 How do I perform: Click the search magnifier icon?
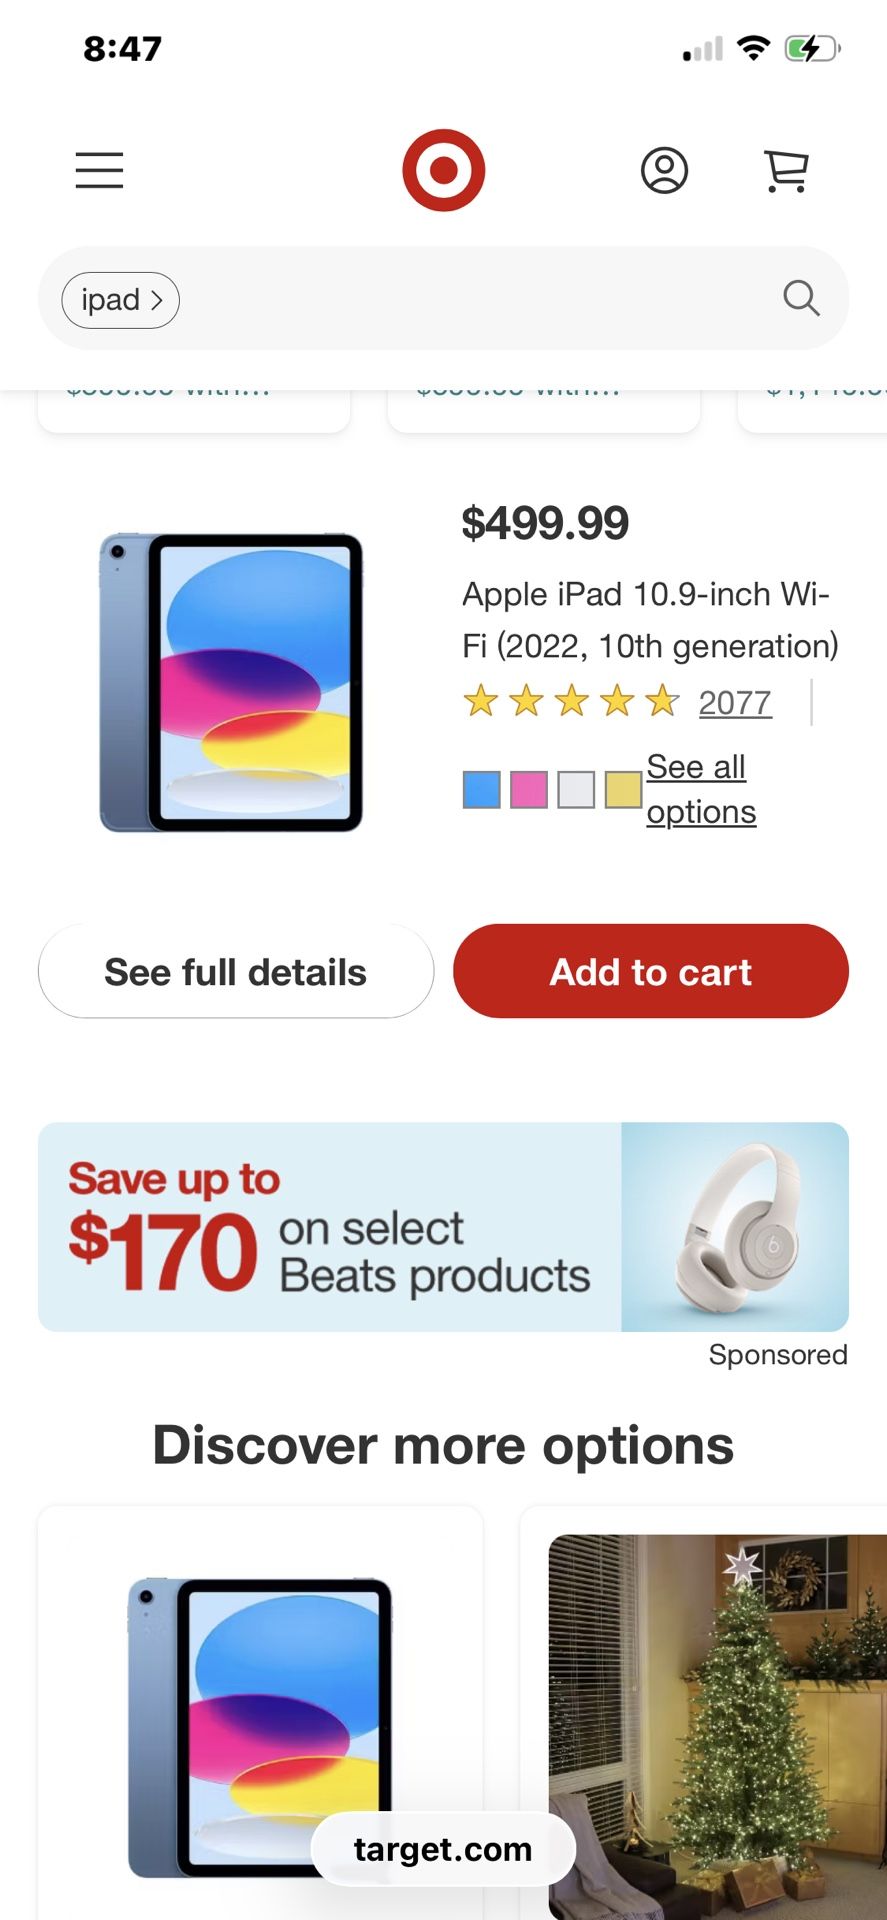(x=799, y=298)
